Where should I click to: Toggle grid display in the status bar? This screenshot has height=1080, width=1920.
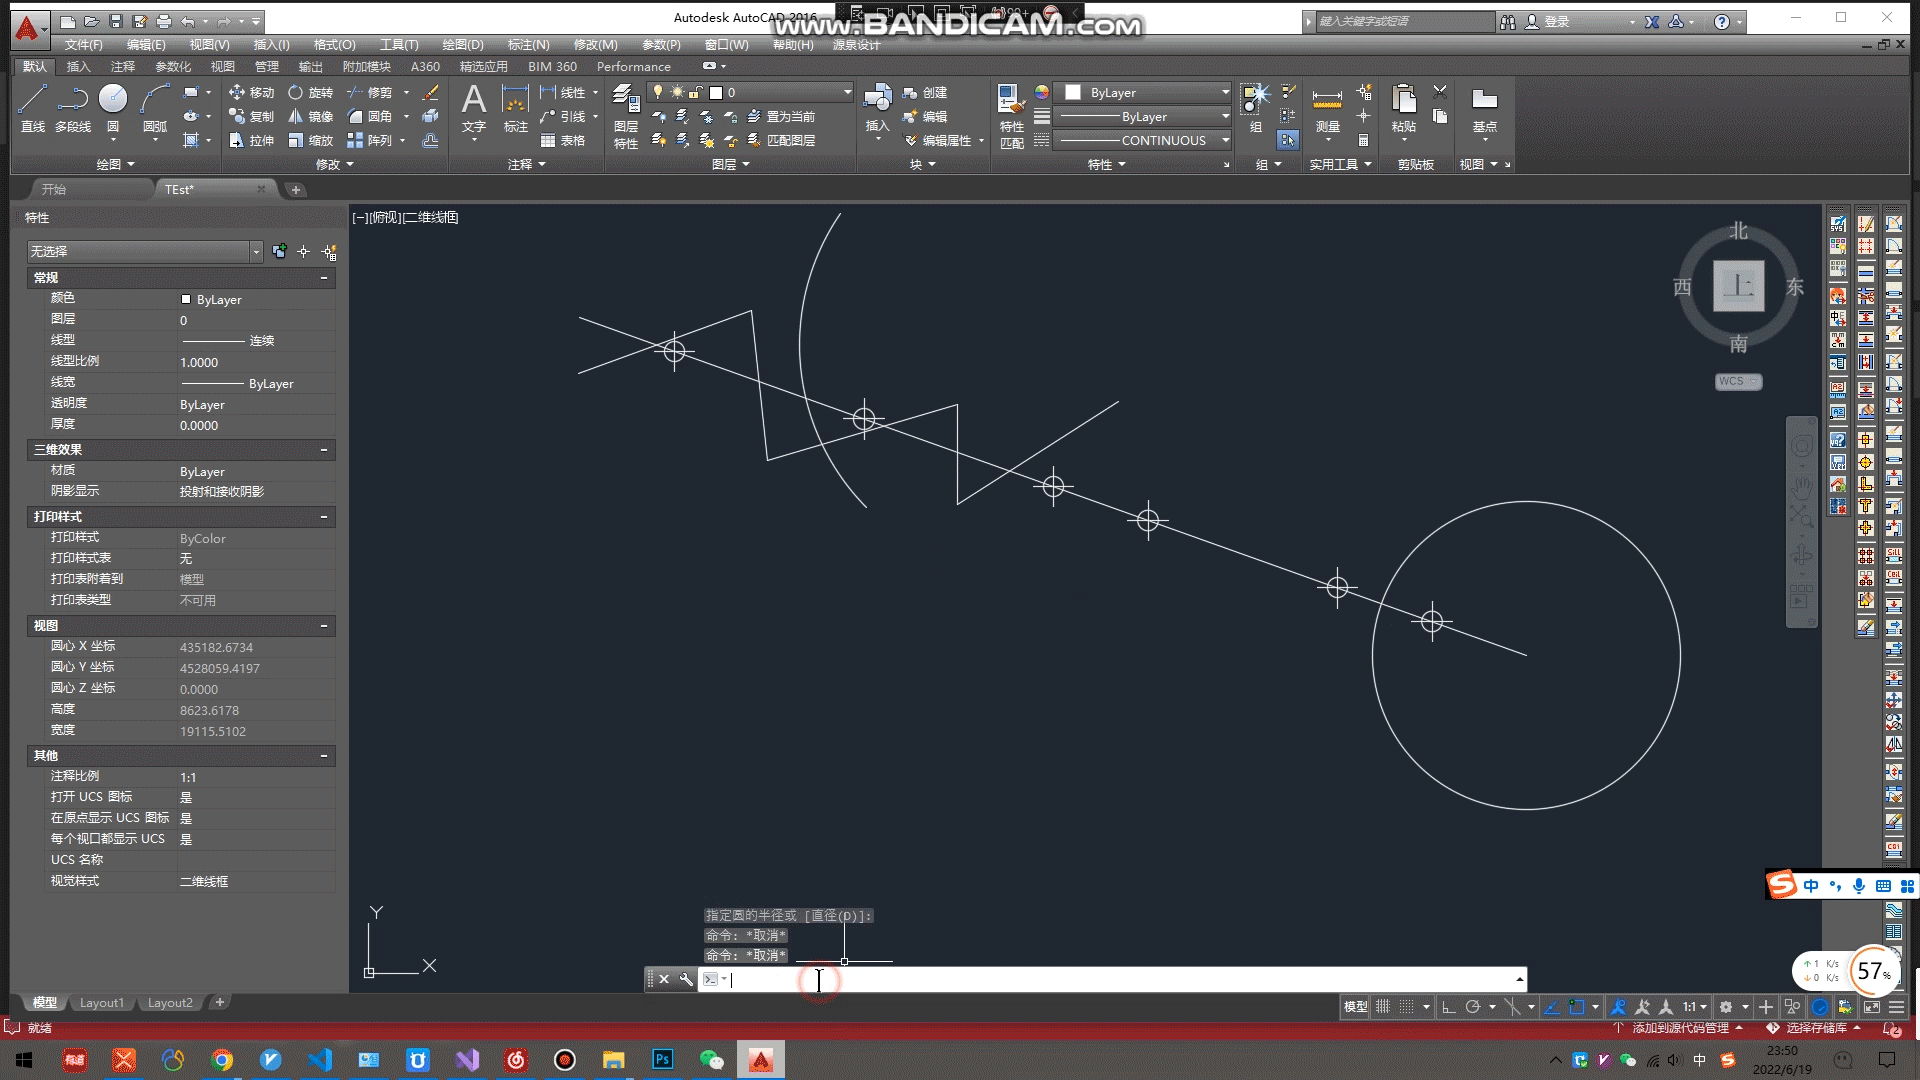pos(1383,1007)
